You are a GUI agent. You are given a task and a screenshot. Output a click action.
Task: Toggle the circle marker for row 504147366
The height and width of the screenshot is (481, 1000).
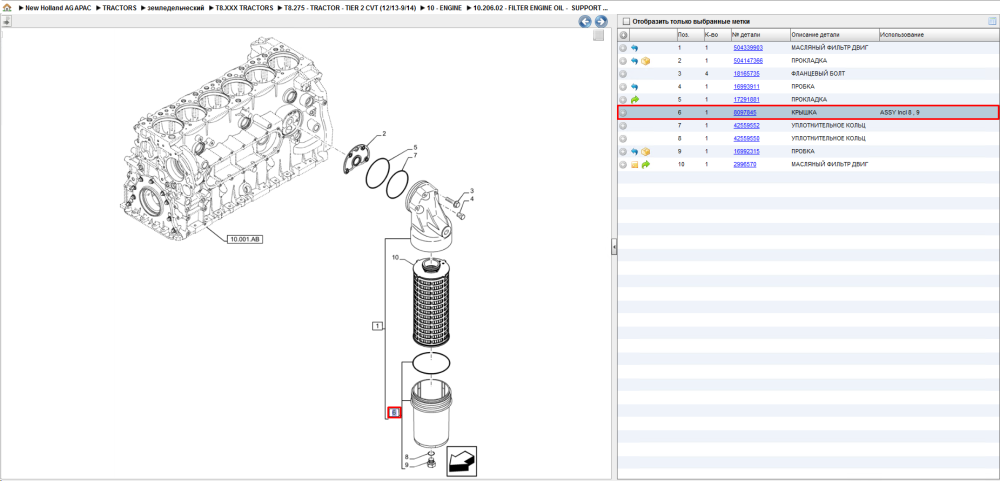point(623,61)
